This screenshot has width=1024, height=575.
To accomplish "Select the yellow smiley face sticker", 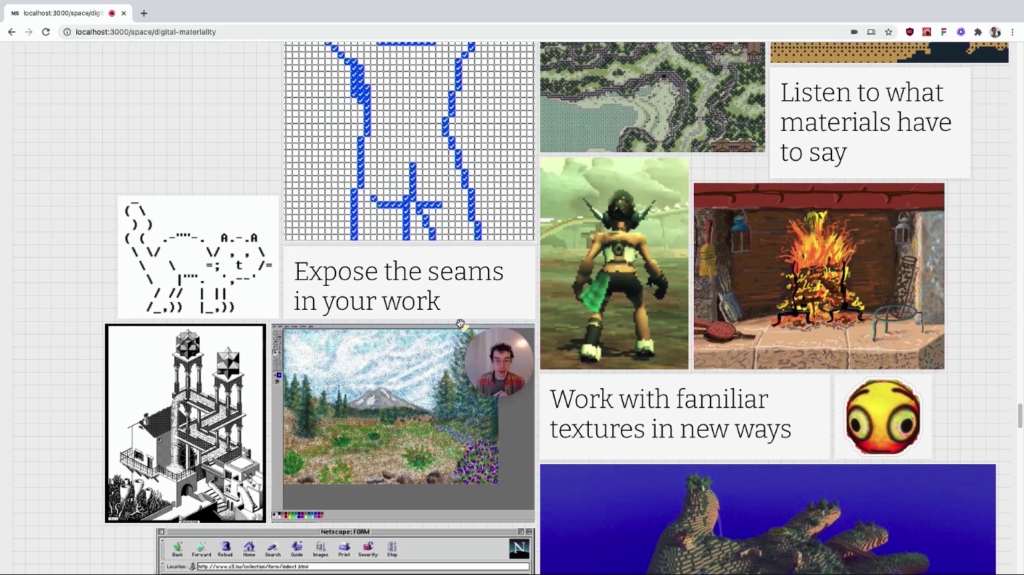I will (883, 417).
